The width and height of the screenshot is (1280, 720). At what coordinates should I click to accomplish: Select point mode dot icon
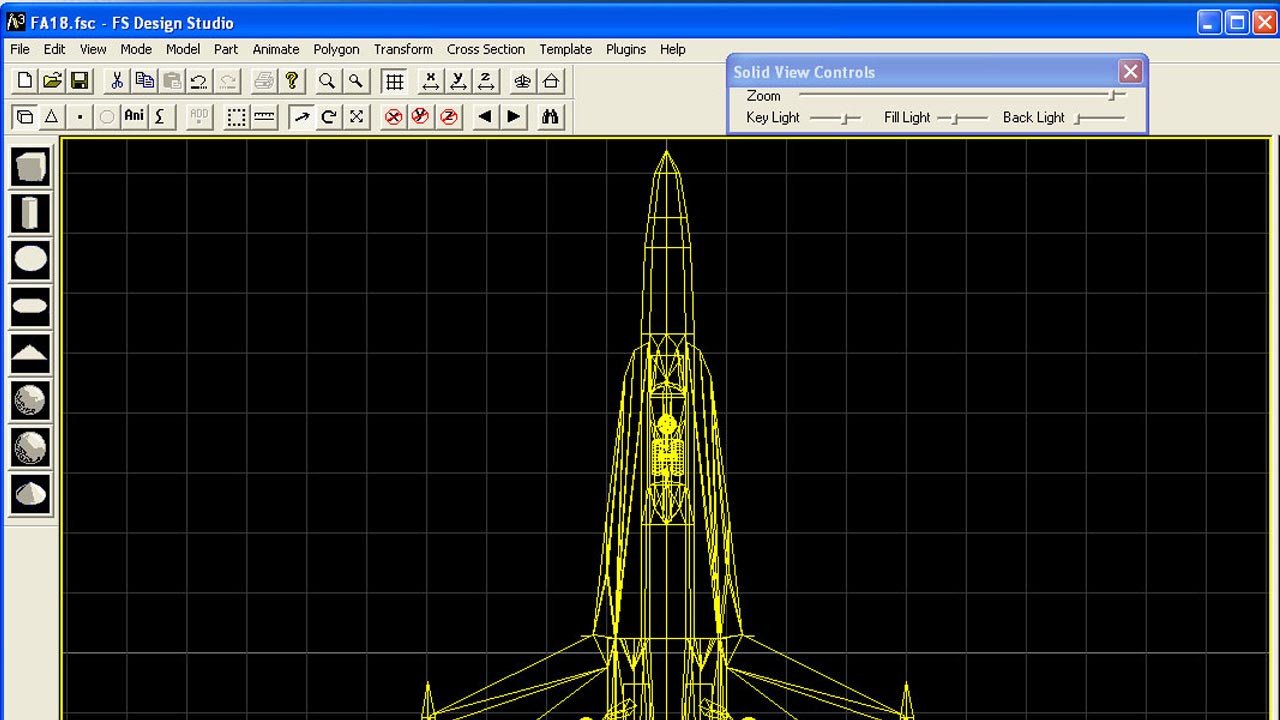(79, 117)
